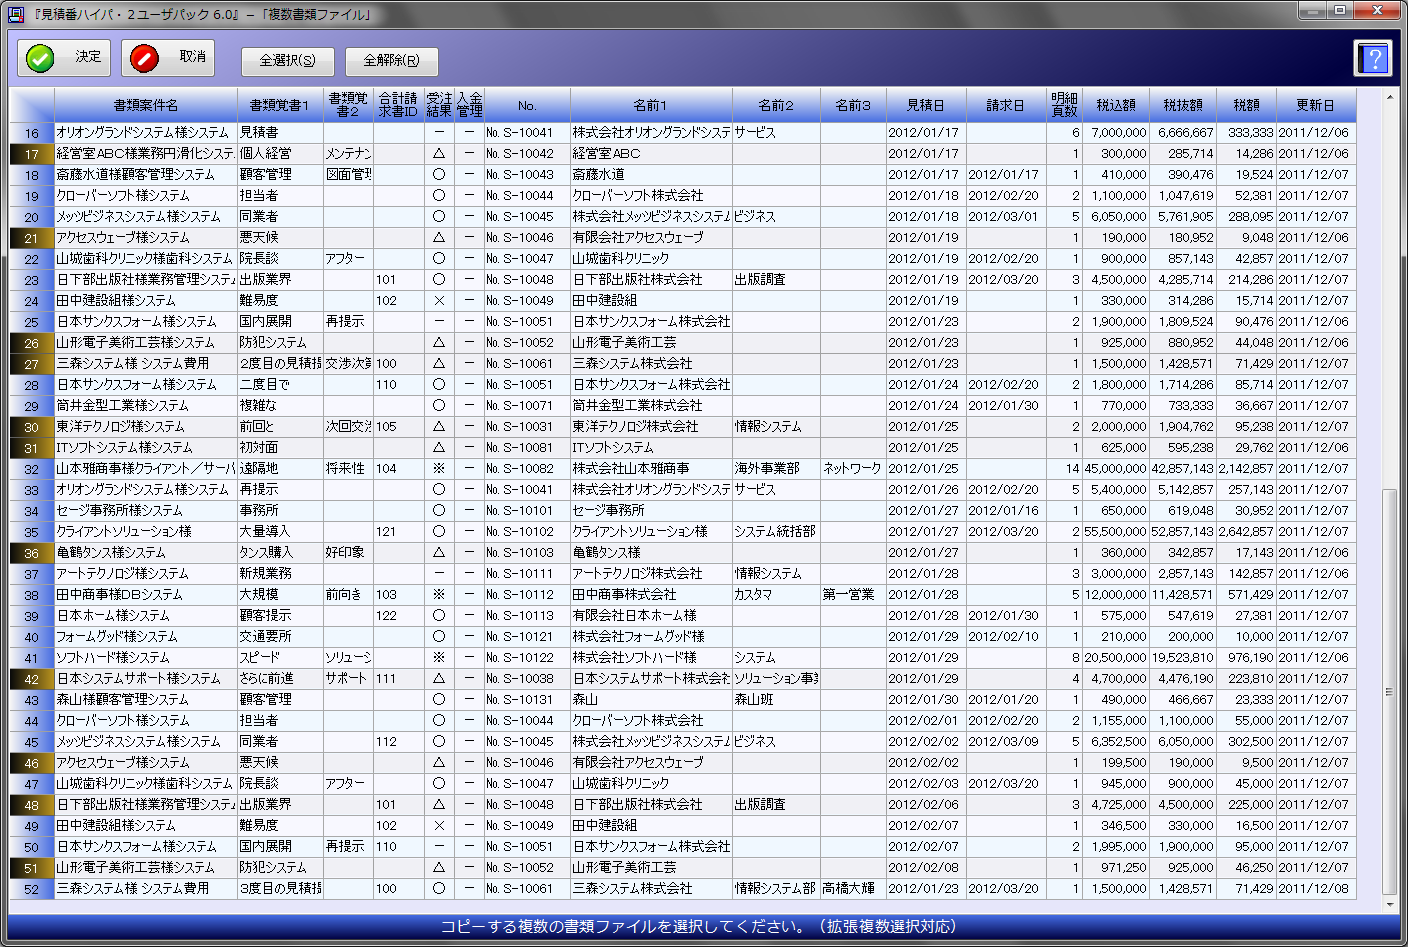Click 斎藤水道様顧客管理システム cell
The width and height of the screenshot is (1408, 947).
(x=146, y=175)
